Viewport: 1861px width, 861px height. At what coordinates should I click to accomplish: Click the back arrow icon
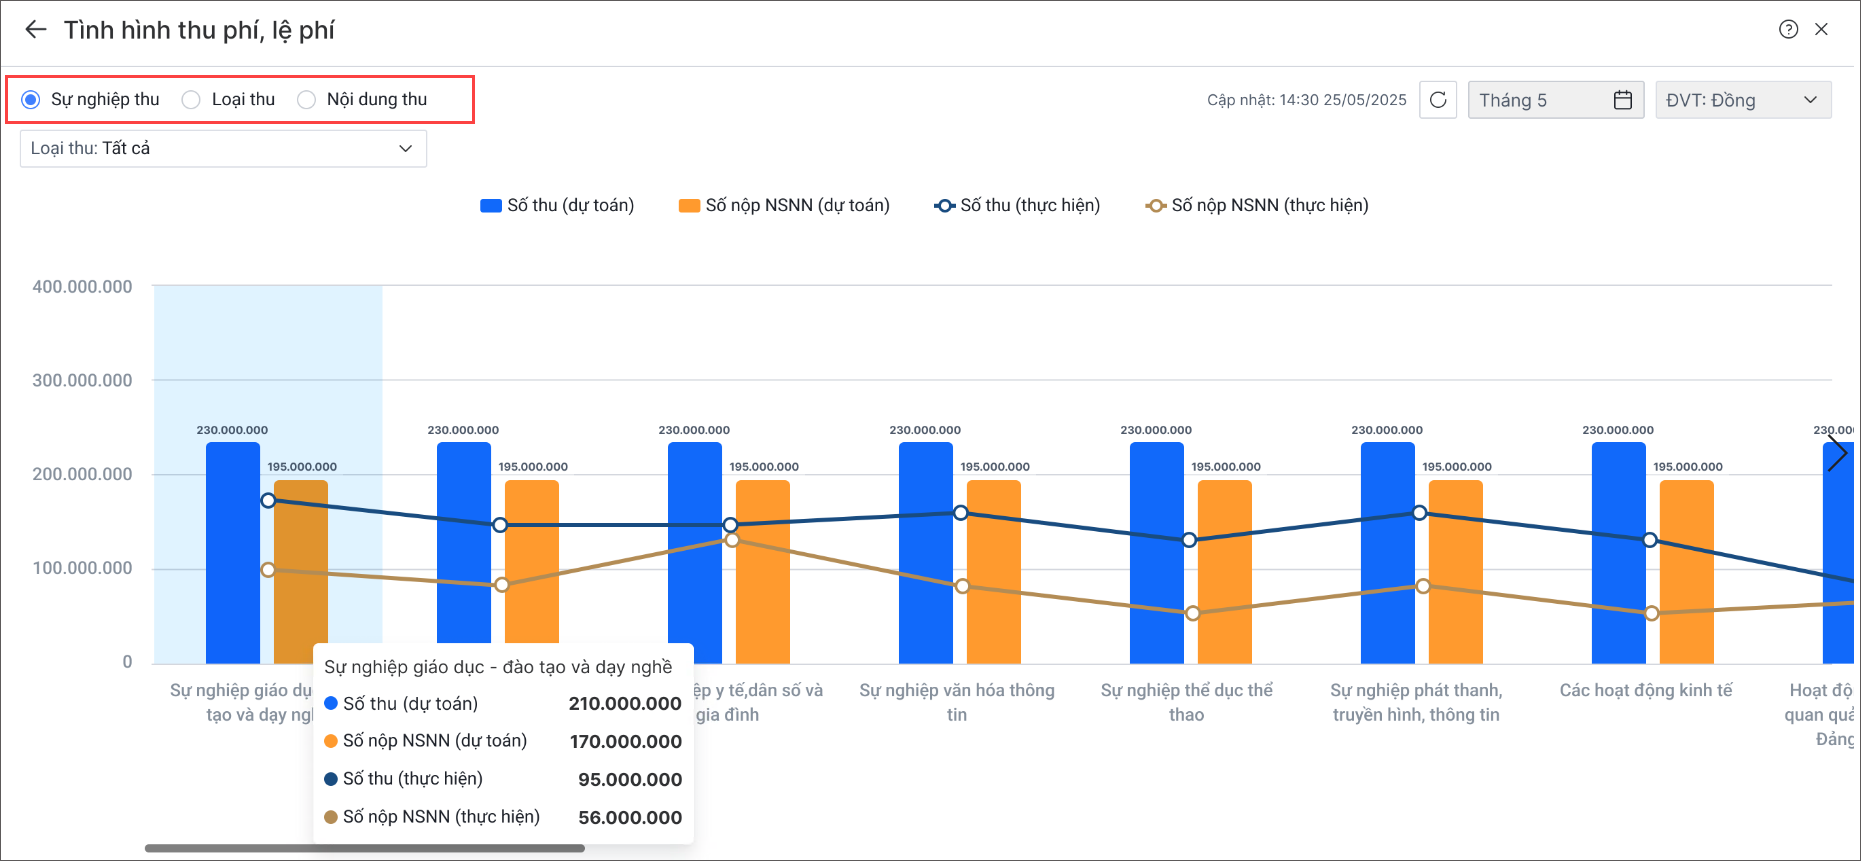(x=36, y=30)
